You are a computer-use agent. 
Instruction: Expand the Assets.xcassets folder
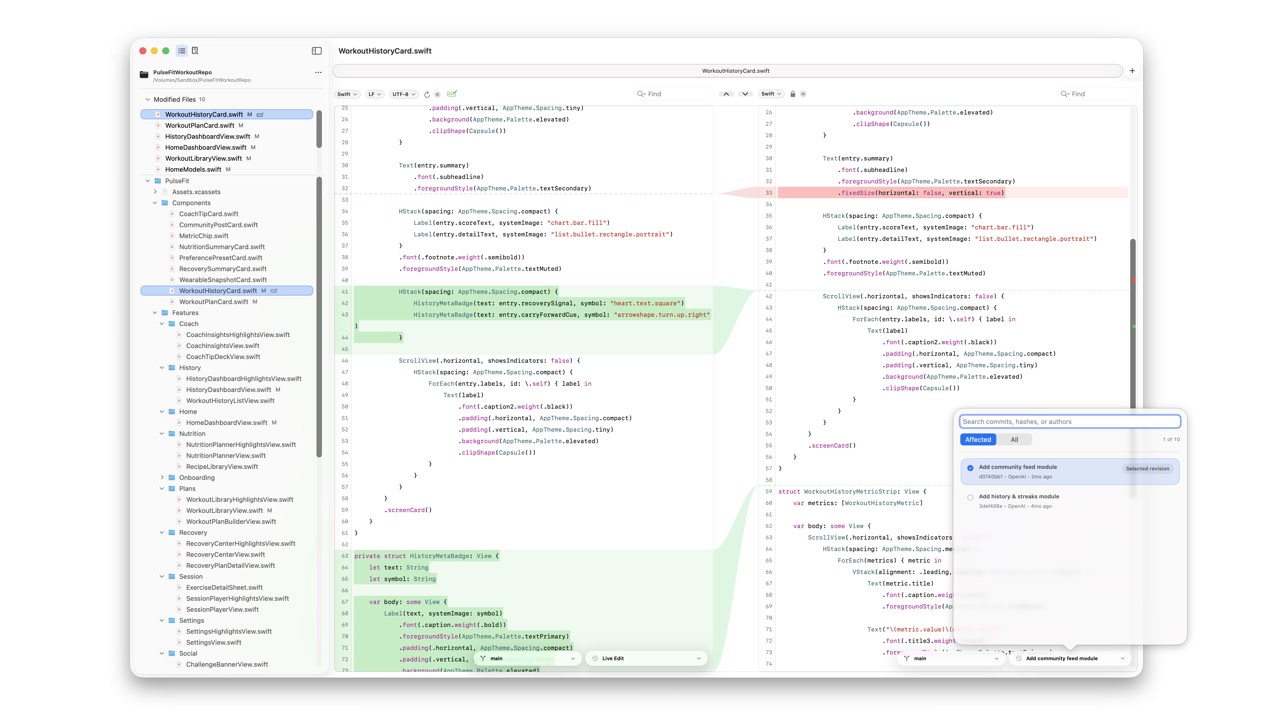click(x=155, y=192)
